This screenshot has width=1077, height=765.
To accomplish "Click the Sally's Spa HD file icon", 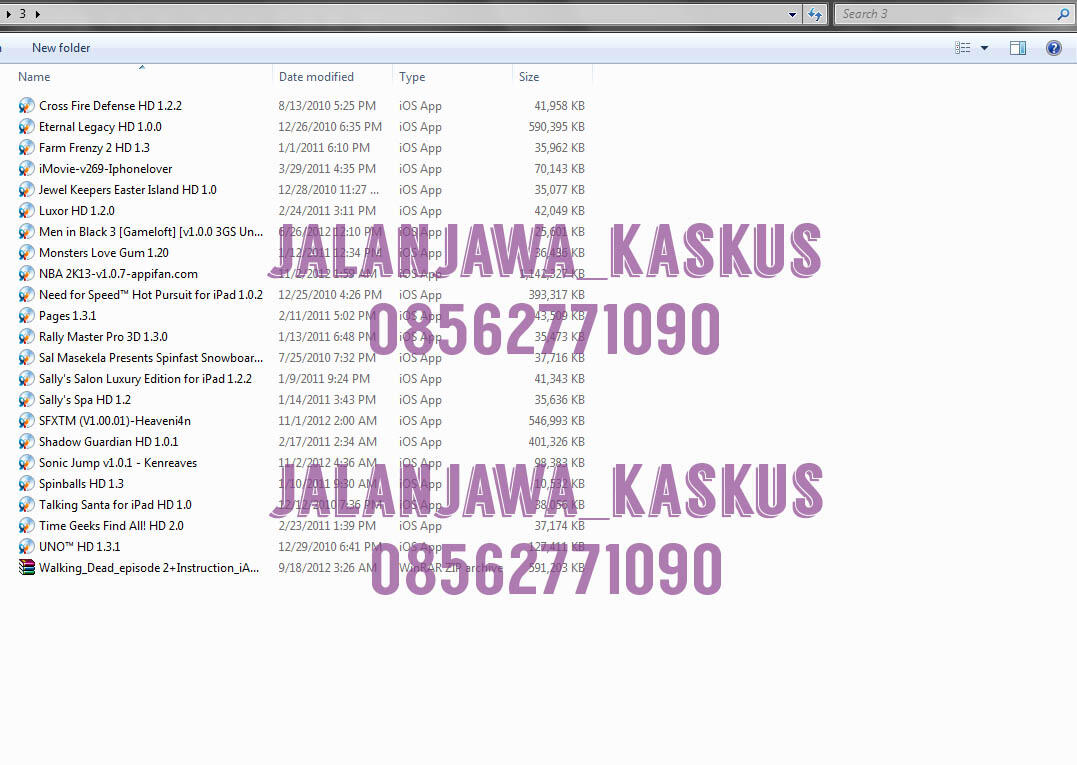I will [26, 400].
